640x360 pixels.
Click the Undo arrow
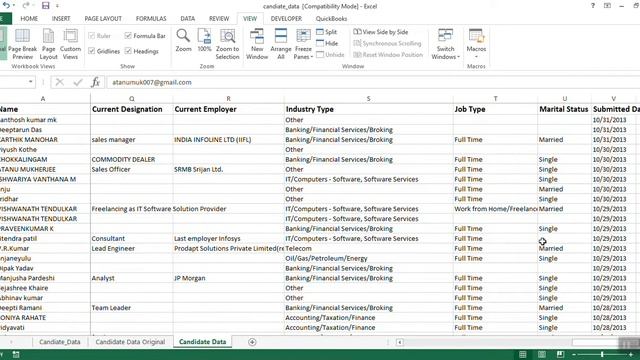7,6
